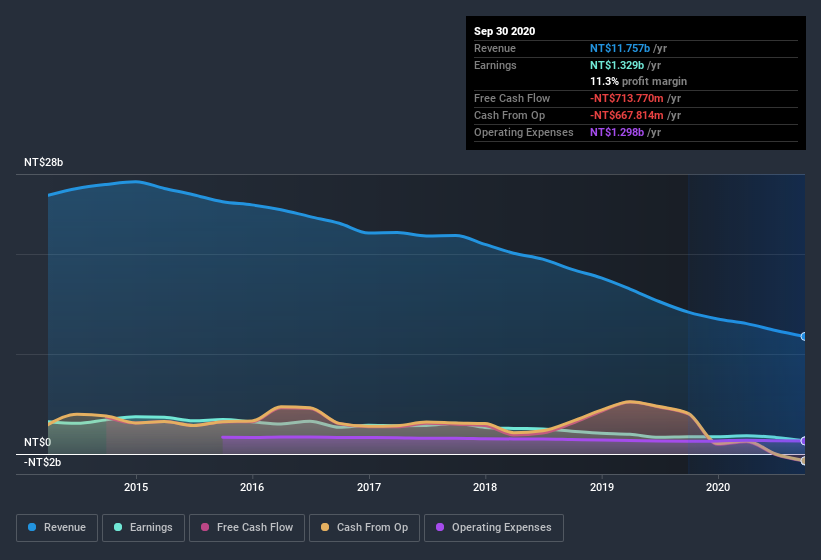Click the purple Operating Expenses endpoint marker
The height and width of the screenshot is (560, 821).
[x=804, y=441]
